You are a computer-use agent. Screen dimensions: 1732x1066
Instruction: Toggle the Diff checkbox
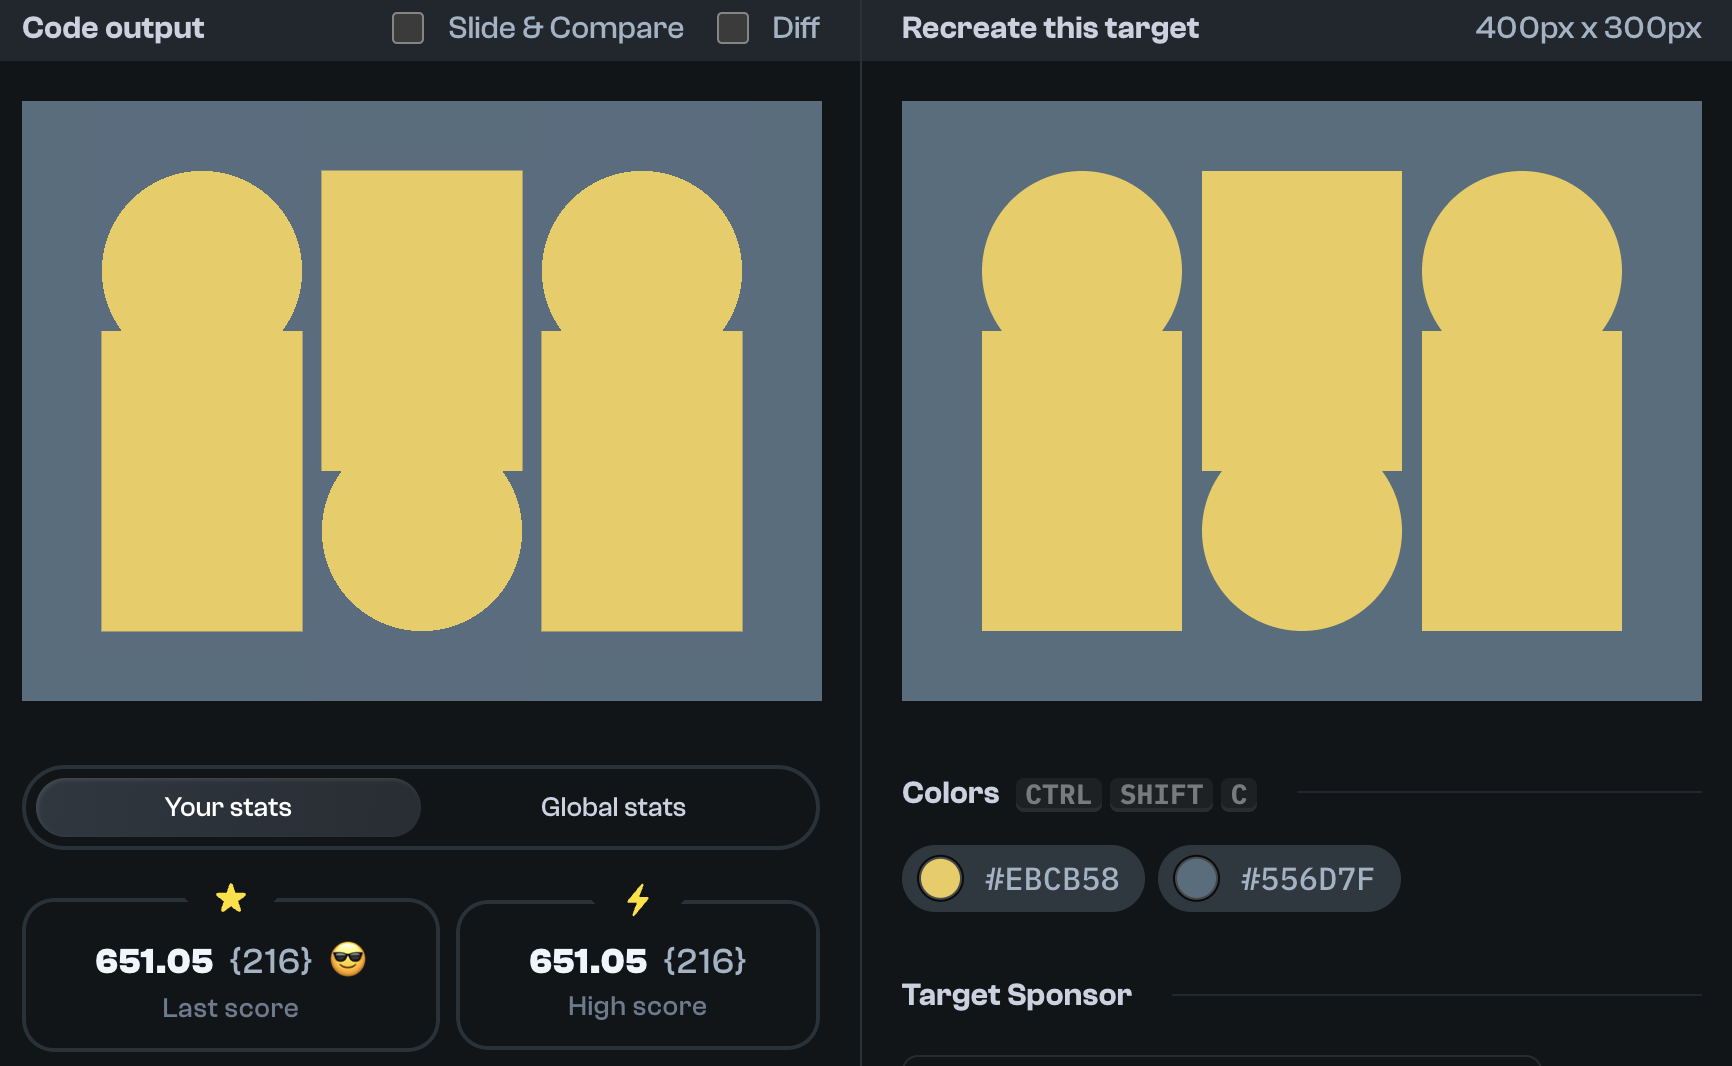[733, 28]
